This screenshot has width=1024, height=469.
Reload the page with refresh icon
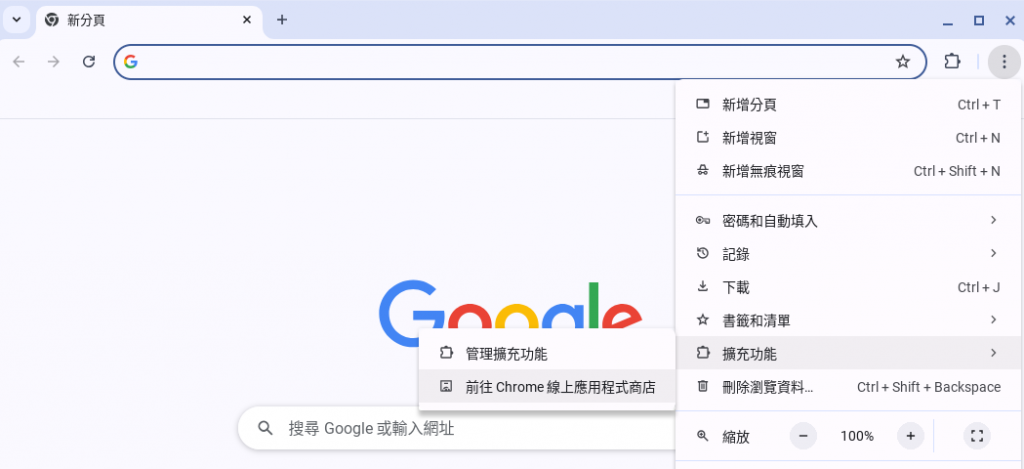pyautogui.click(x=89, y=62)
